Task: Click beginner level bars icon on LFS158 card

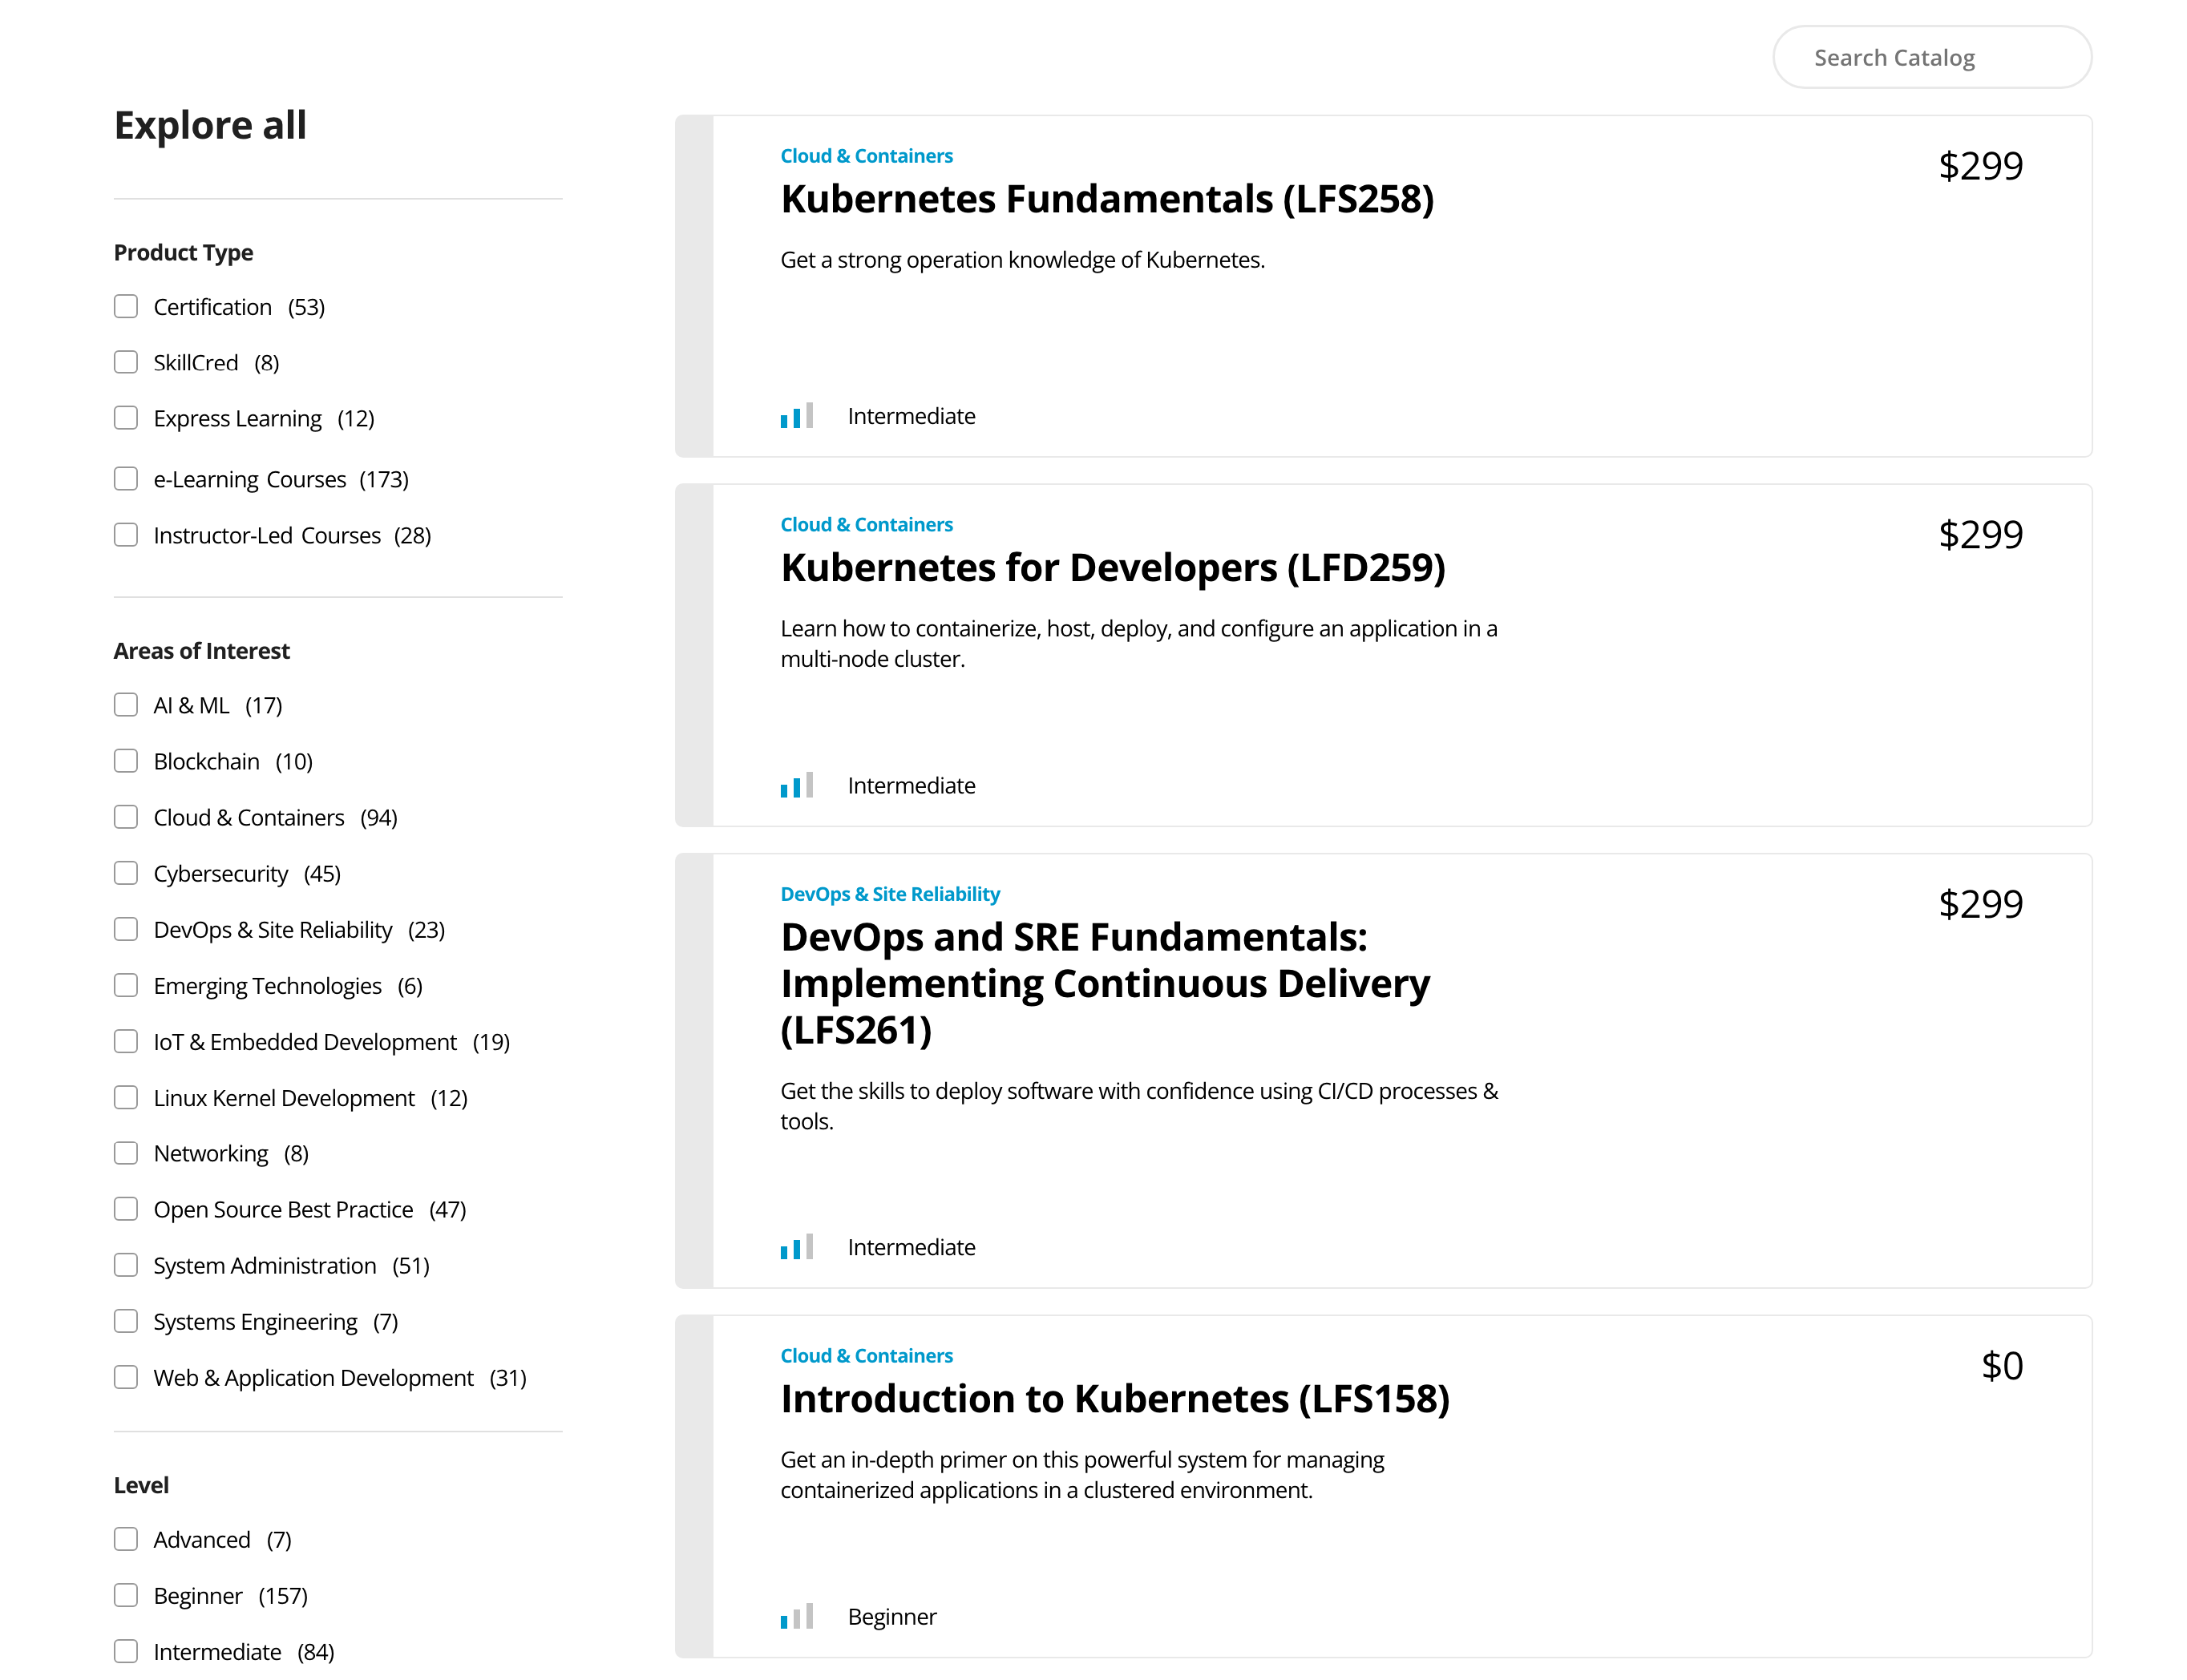Action: pos(797,1616)
